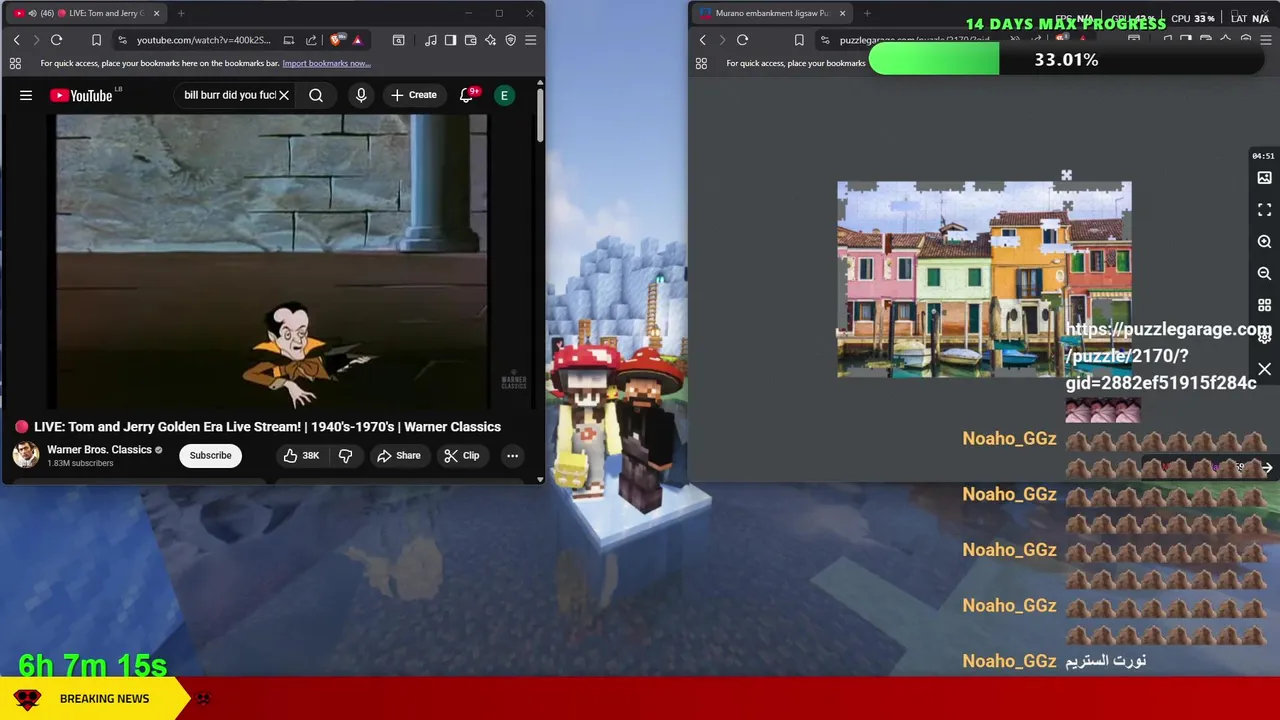Click the 6h 7m 15s timer text
Viewport: 1280px width, 720px height.
[92, 665]
